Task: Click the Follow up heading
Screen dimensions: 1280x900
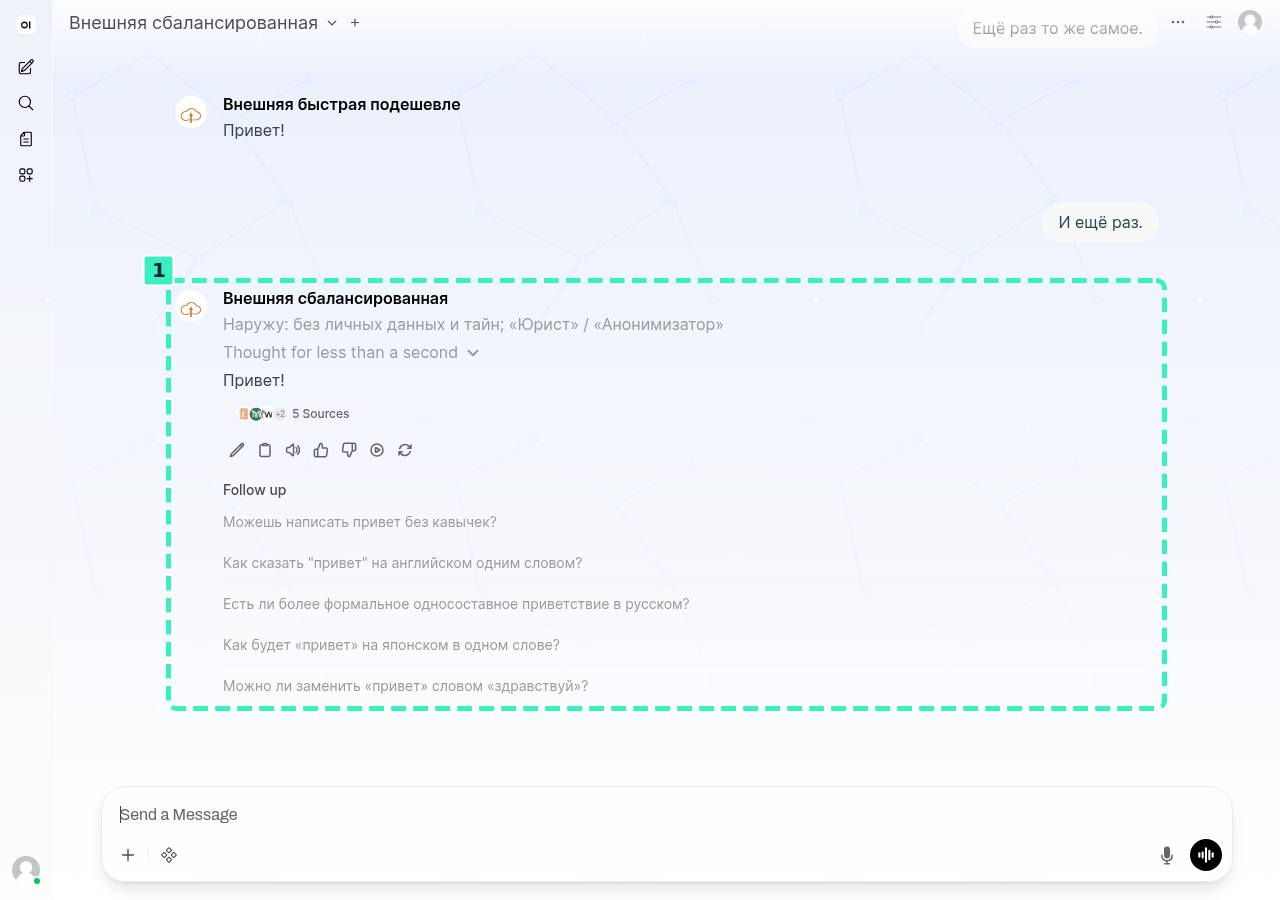Action: (x=255, y=490)
